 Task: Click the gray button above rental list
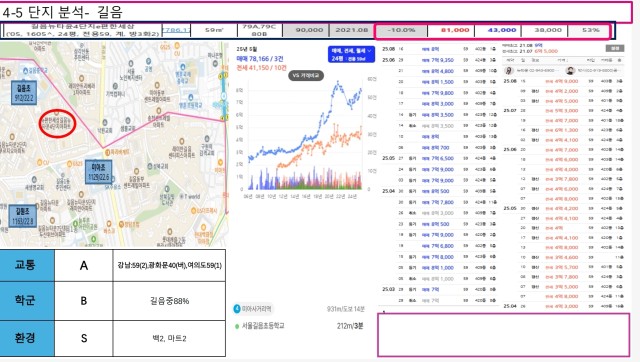coord(615,48)
